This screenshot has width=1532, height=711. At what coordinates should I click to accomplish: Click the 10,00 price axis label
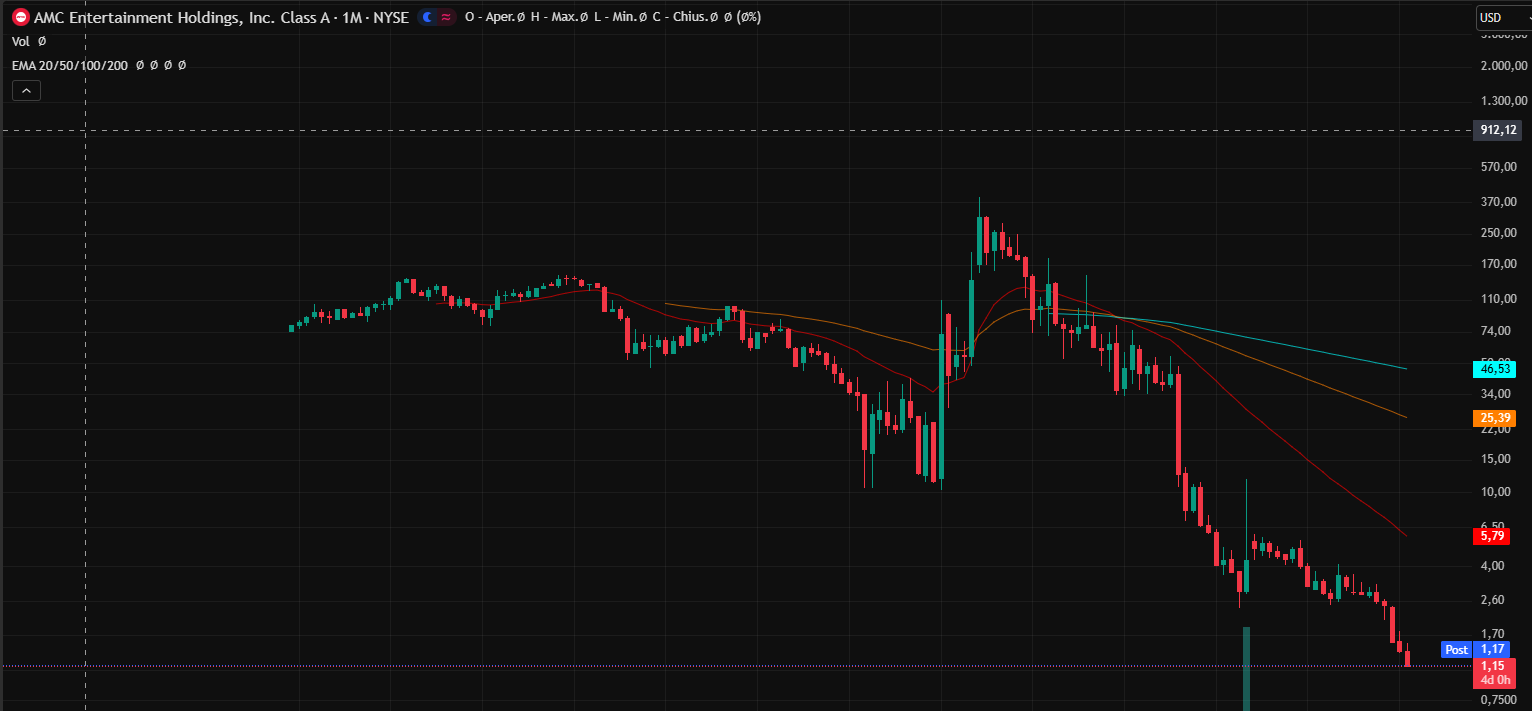pyautogui.click(x=1496, y=491)
